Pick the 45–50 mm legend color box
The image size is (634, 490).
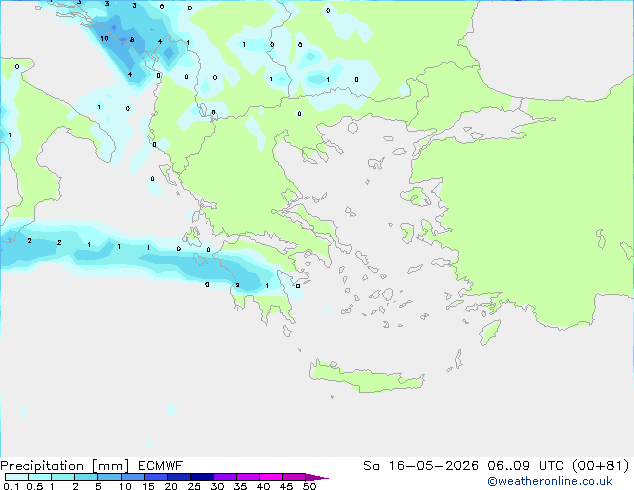294,477
